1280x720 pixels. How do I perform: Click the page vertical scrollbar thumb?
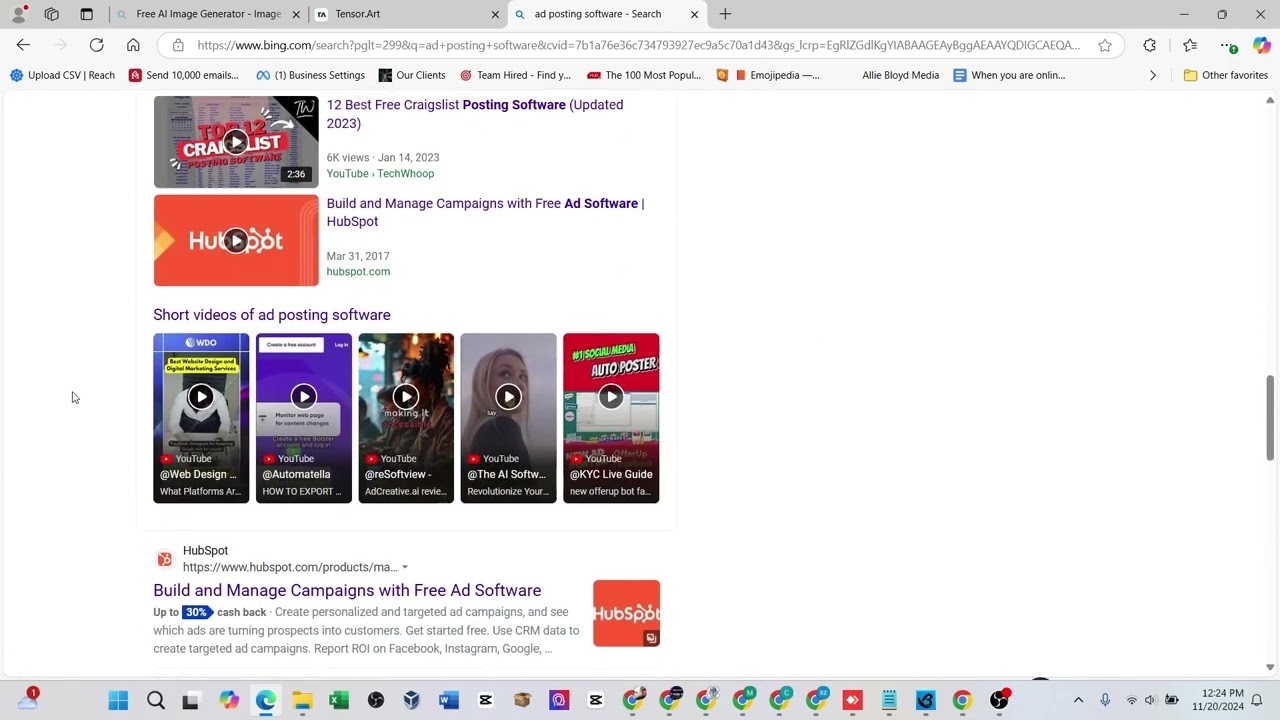coord(1270,418)
